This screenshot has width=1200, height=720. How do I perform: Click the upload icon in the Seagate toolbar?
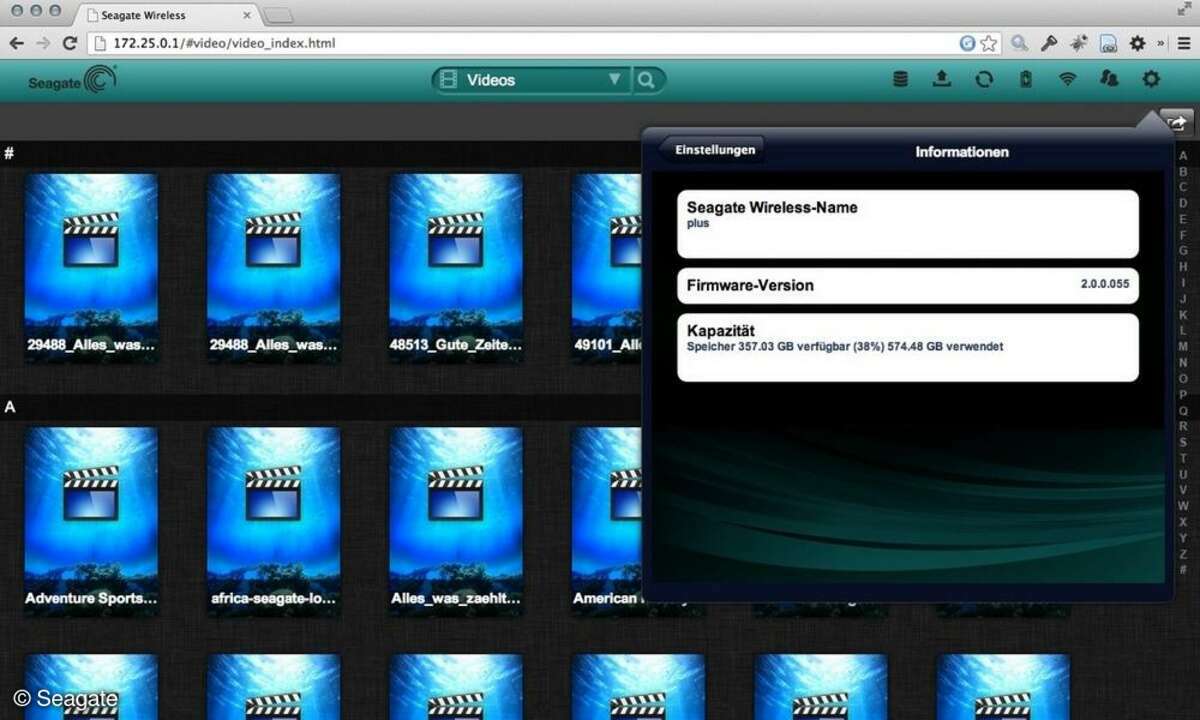click(x=942, y=80)
